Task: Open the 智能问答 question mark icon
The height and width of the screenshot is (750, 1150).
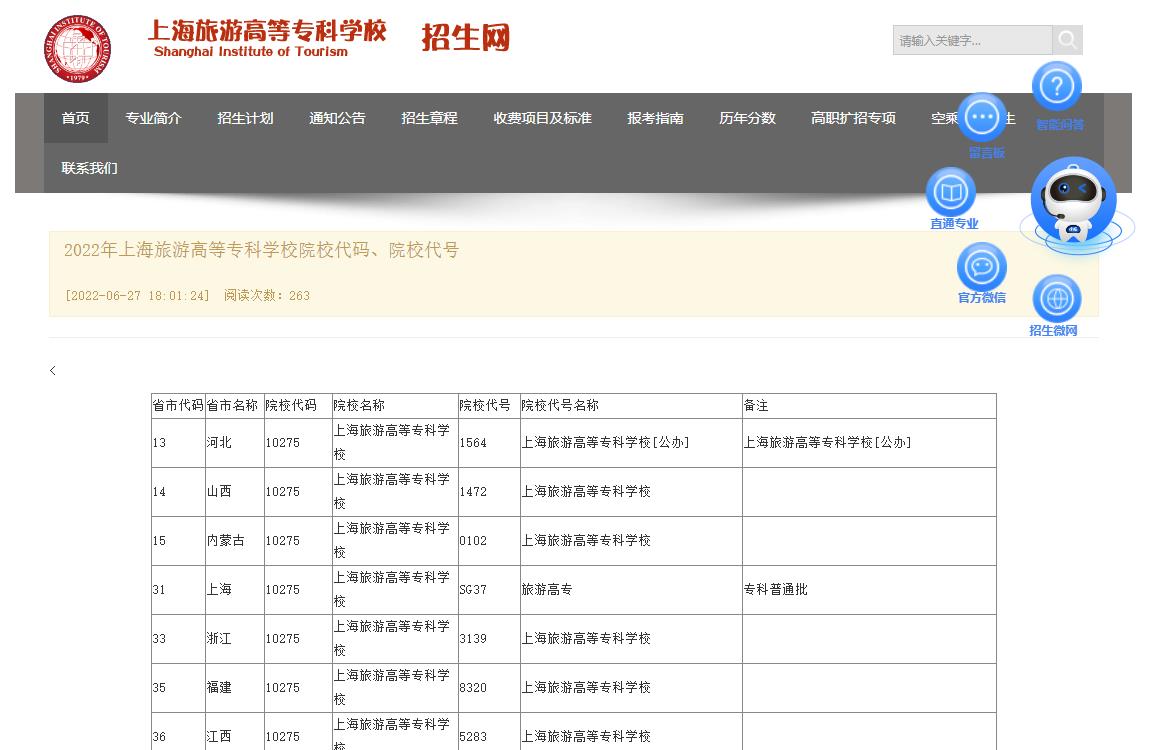Action: 1057,87
